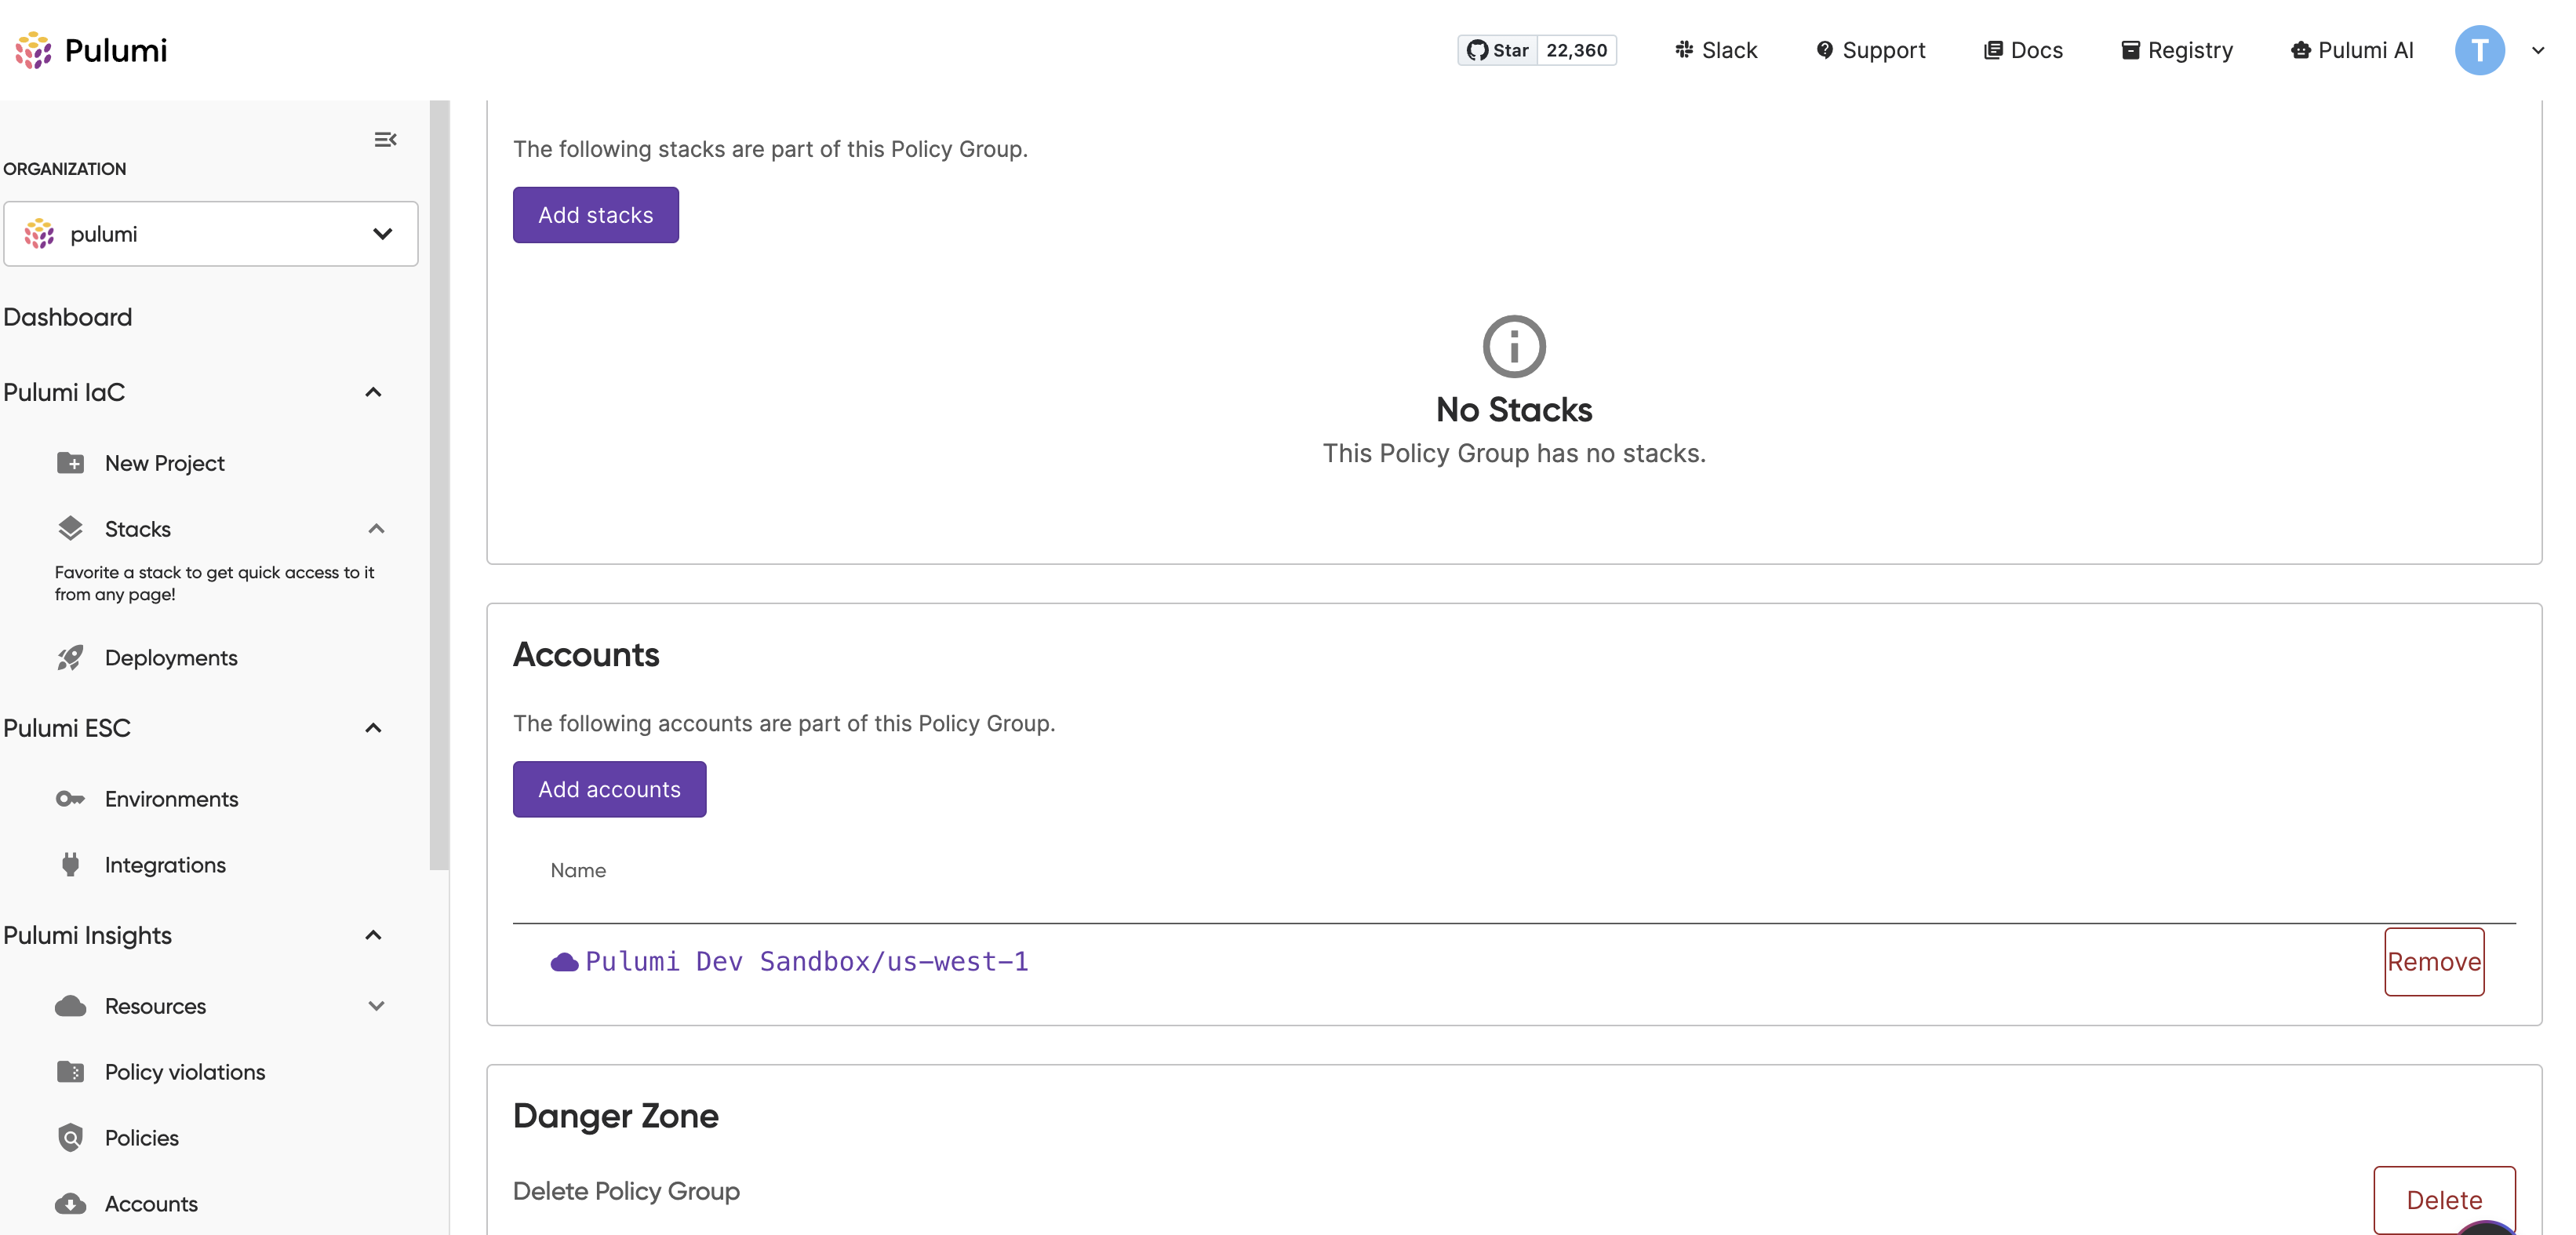
Task: Expand the Resources sidebar group
Action: [376, 1006]
